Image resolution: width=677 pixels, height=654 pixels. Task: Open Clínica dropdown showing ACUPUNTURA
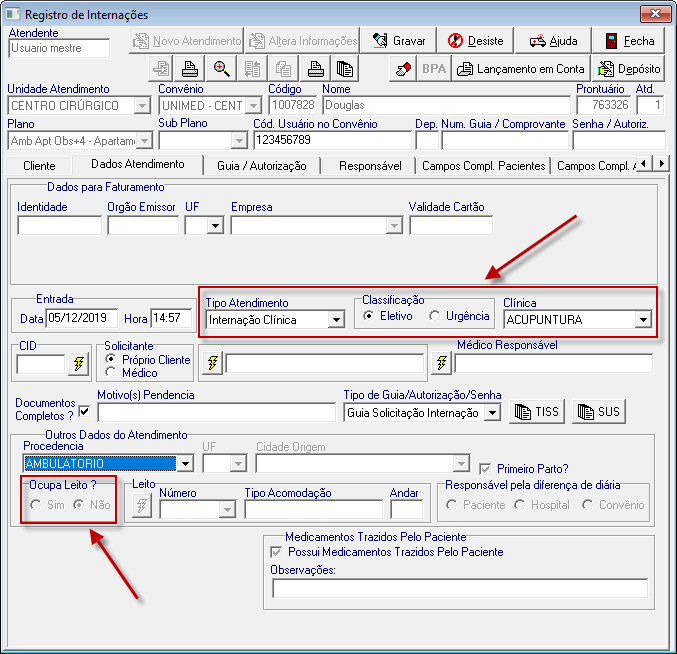tap(643, 320)
